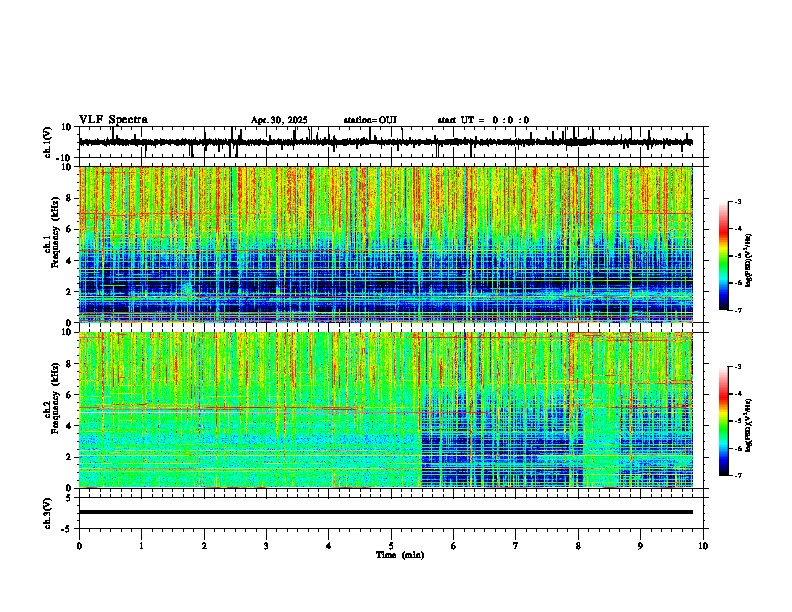Click the '-3' label on ch.1 color scale
Viewport: 792px width, 612px height.
[738, 202]
